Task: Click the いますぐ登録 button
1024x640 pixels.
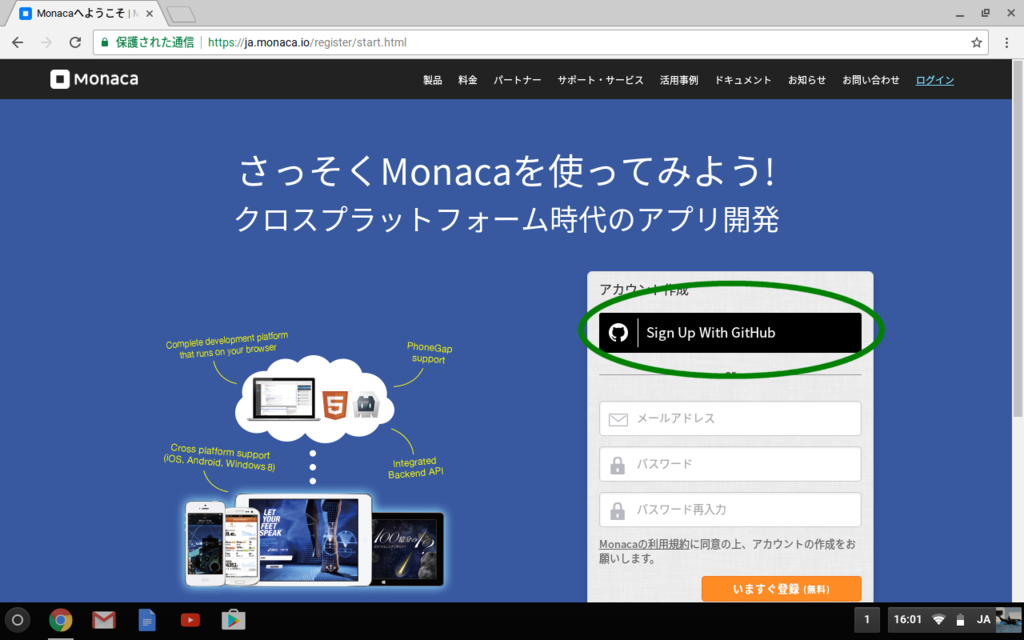Action: point(781,588)
